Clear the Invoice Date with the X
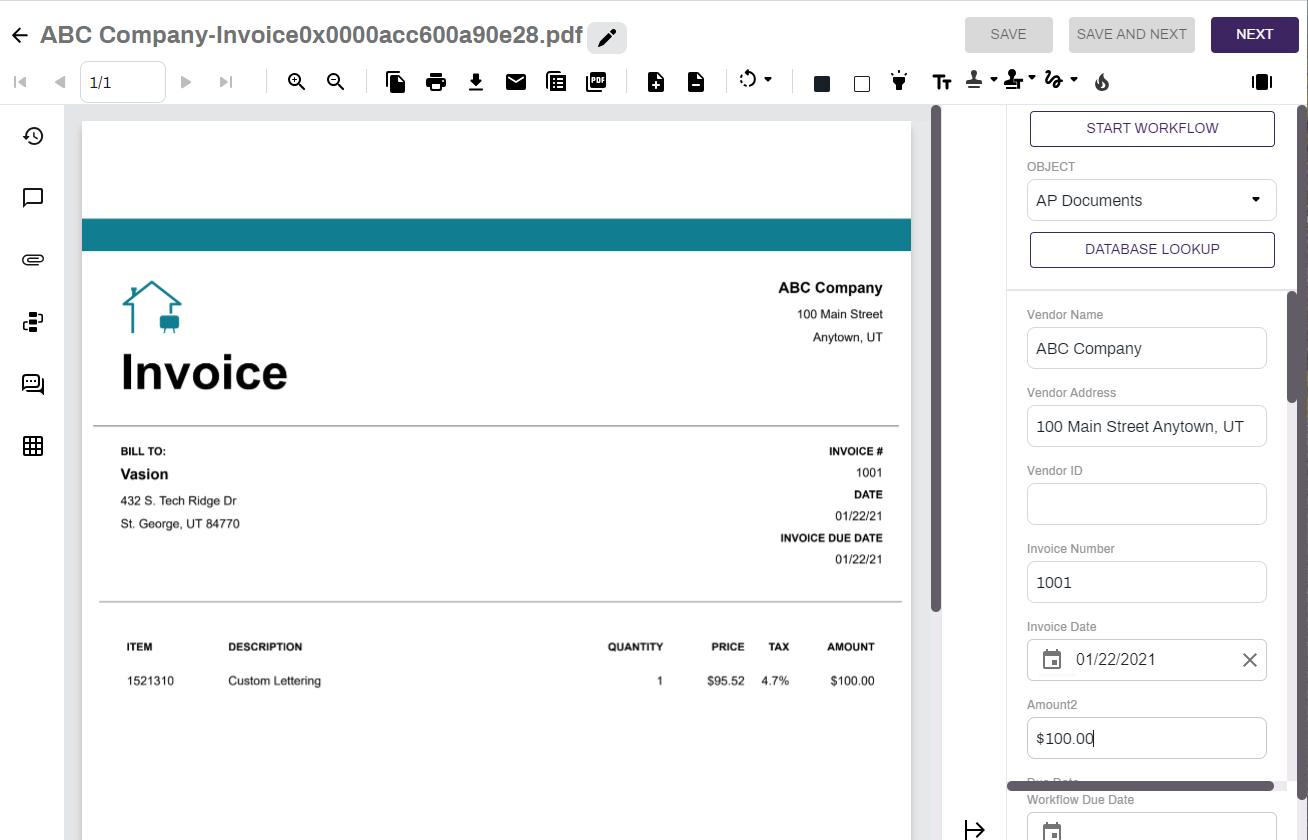This screenshot has width=1308, height=840. coord(1250,660)
